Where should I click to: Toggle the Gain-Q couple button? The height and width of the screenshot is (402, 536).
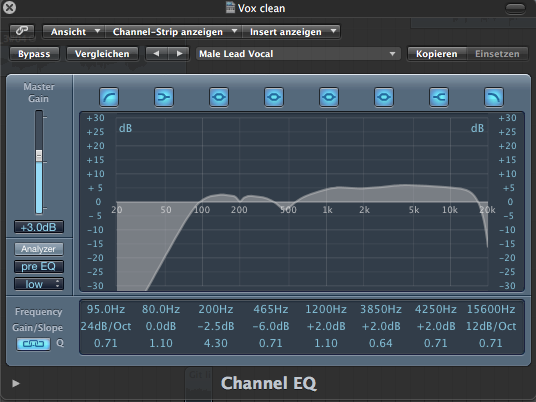tap(34, 344)
